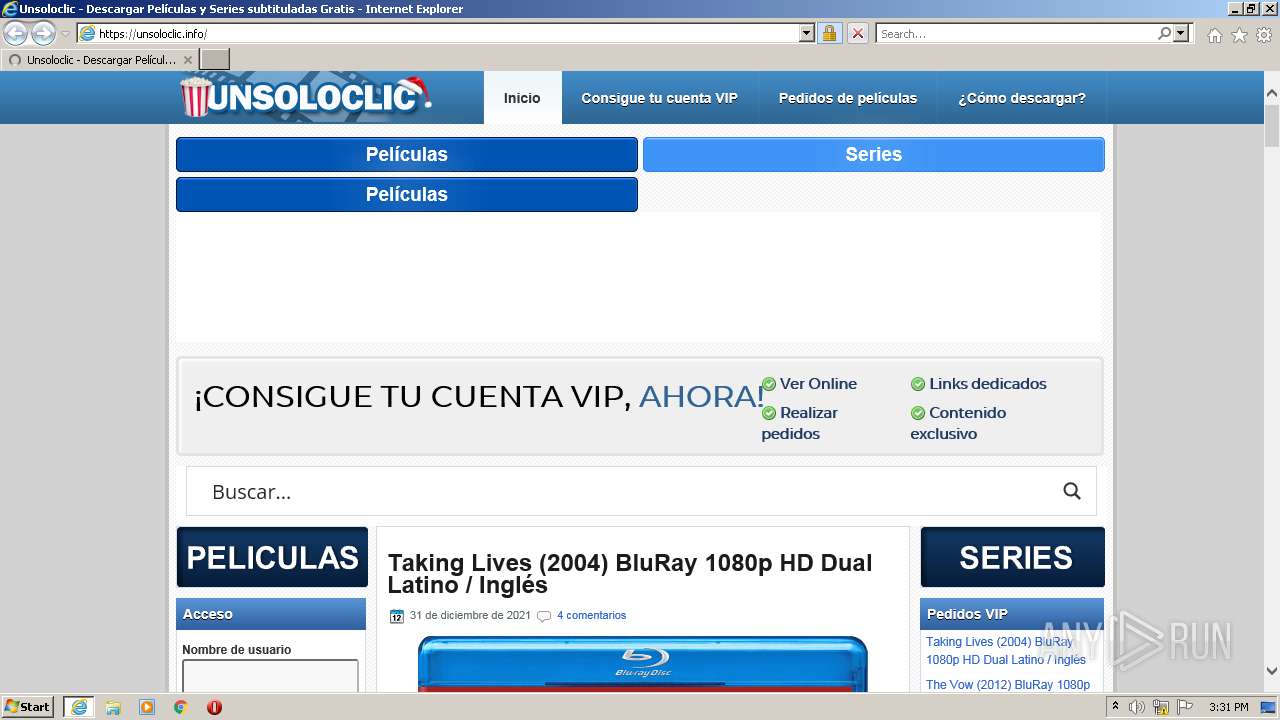Close the Unsoloclic tab

pyautogui.click(x=188, y=60)
